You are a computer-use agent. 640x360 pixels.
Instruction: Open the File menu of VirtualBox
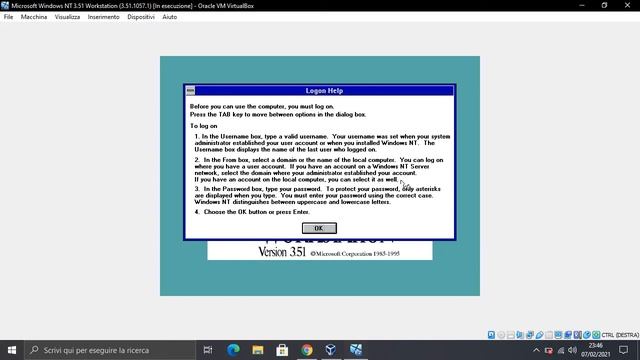coord(8,17)
